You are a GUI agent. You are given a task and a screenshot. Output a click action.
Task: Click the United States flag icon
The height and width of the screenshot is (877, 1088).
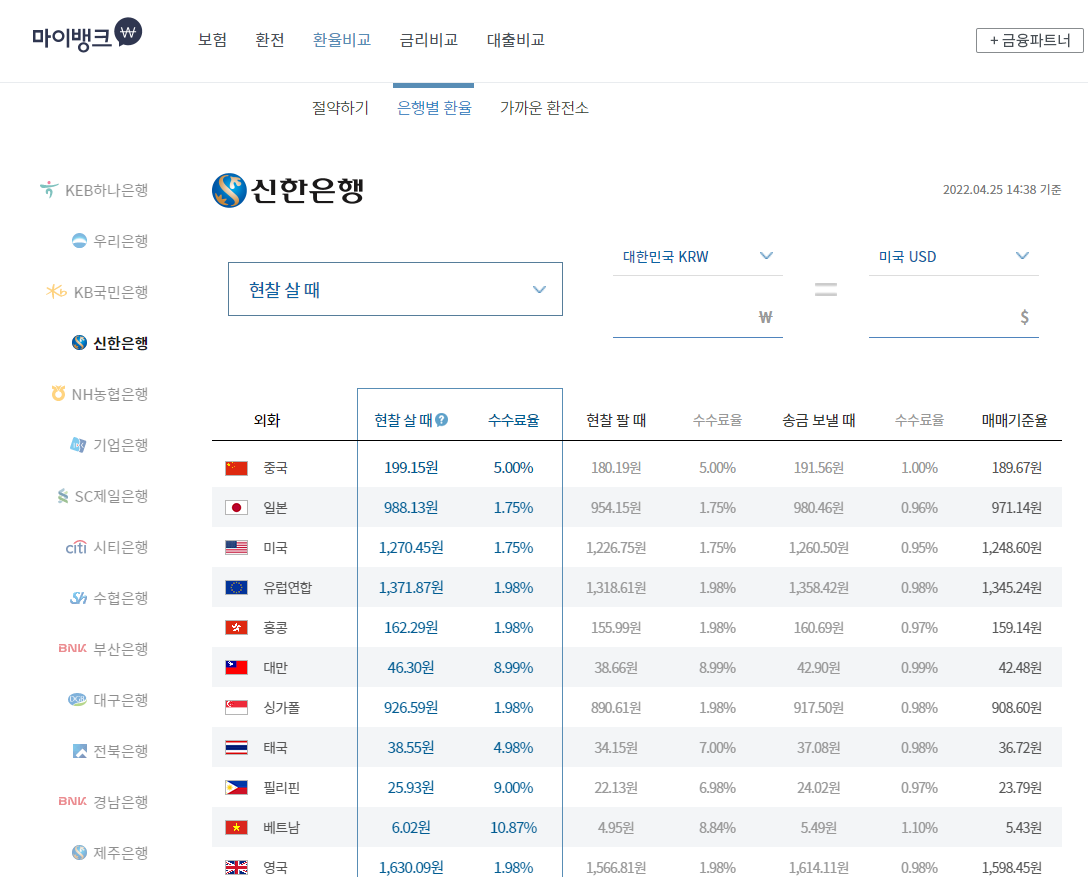(x=237, y=548)
